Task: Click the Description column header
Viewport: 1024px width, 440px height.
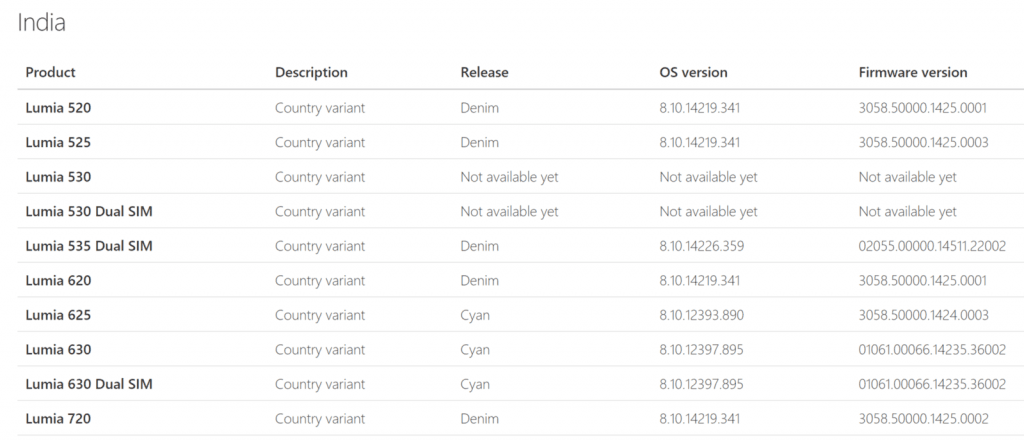Action: click(x=311, y=72)
